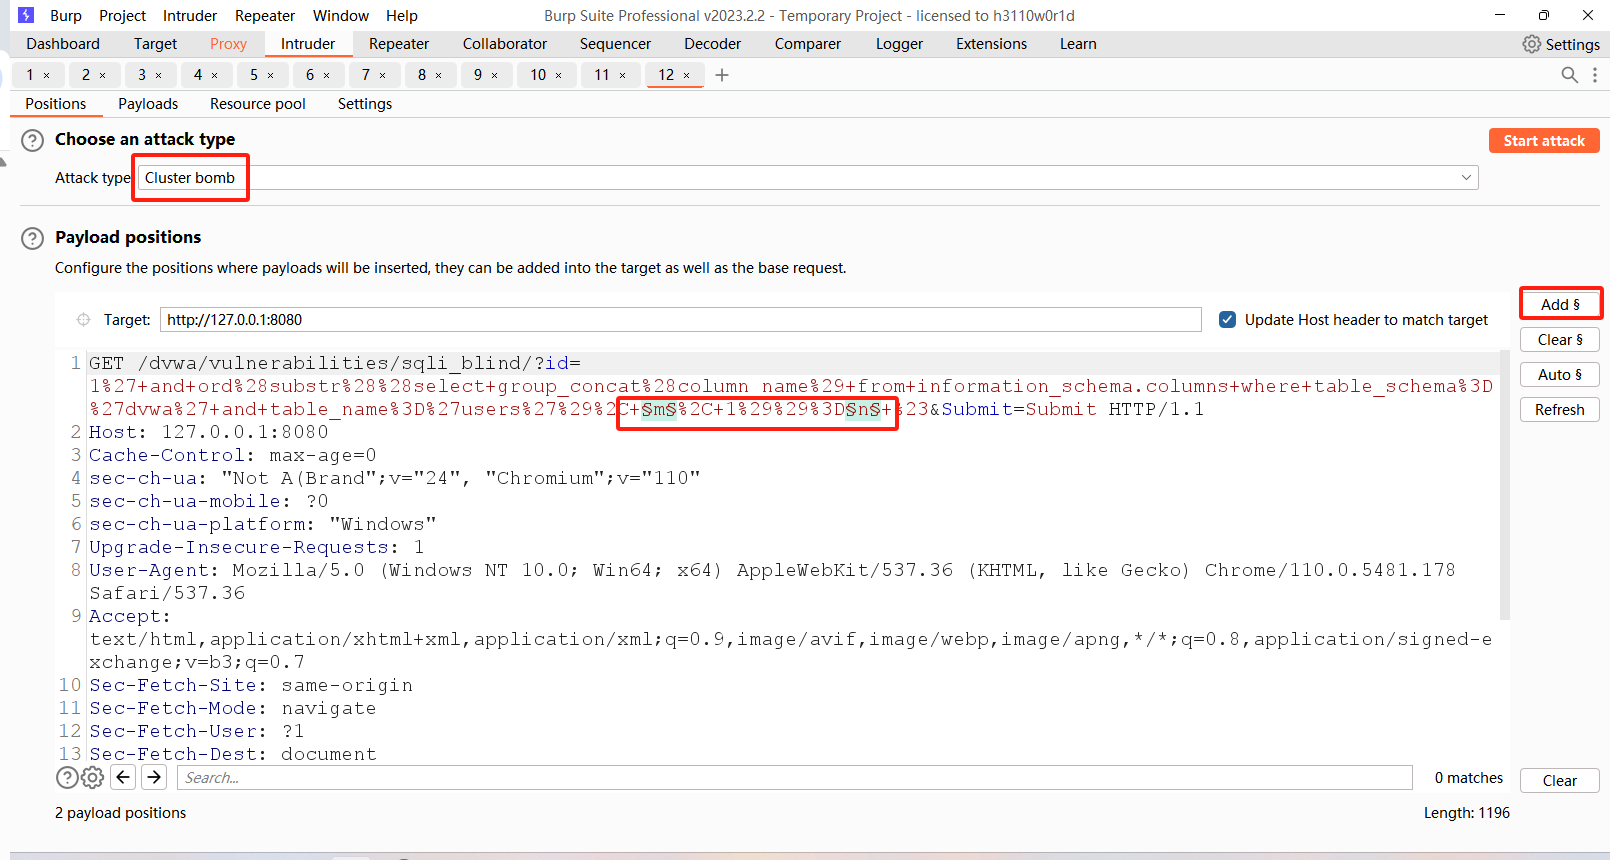
Task: Switch to the Comparer tab
Action: 808,44
